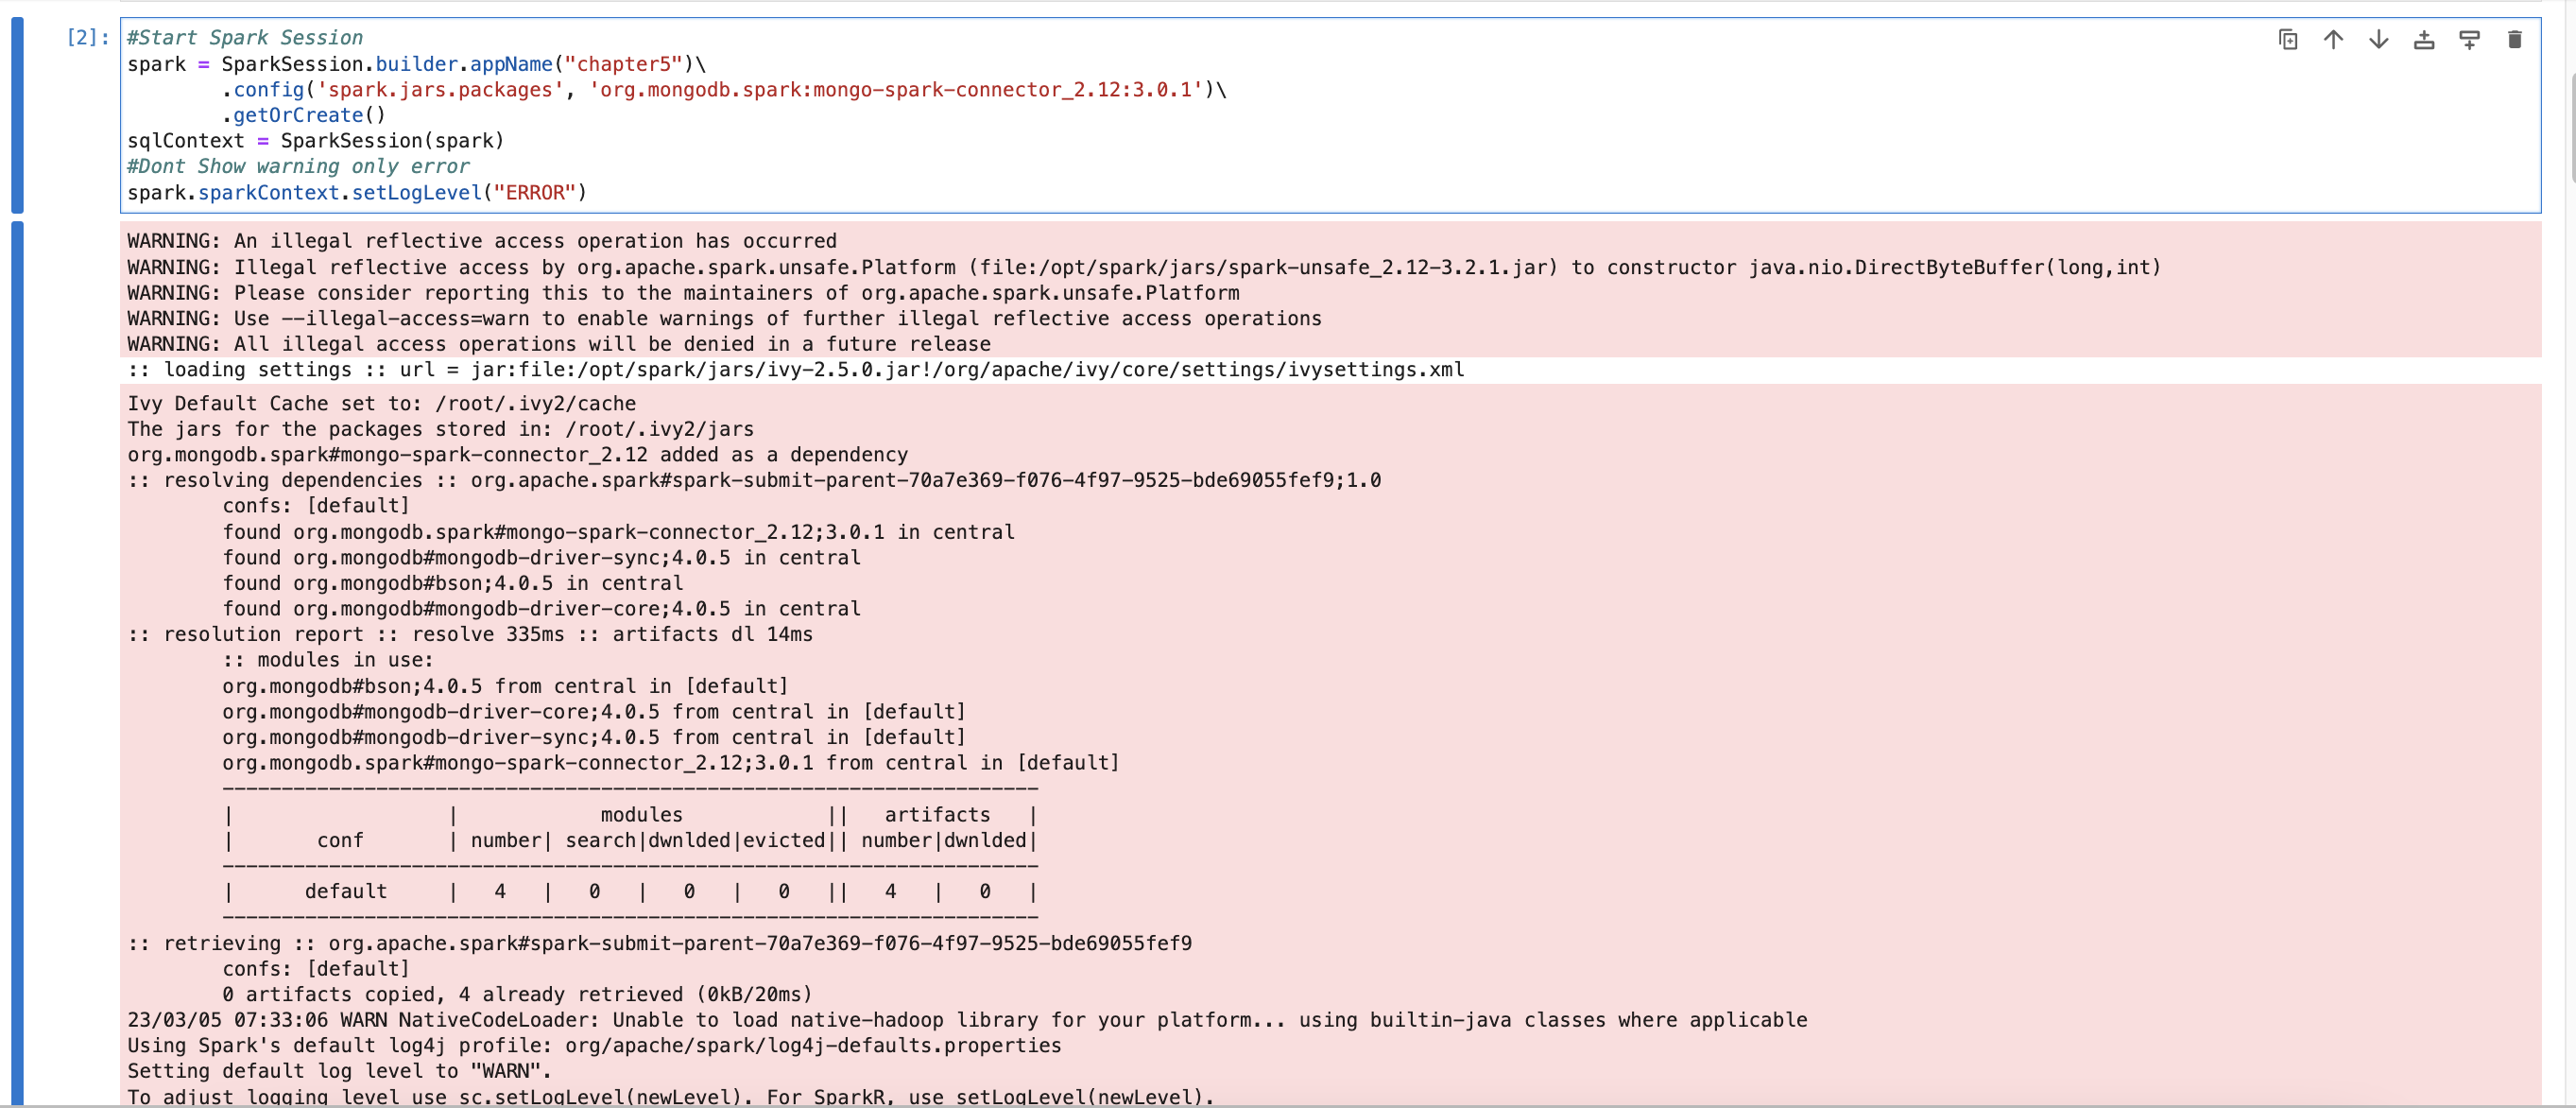Move the cell down with the down arrow

point(2378,39)
